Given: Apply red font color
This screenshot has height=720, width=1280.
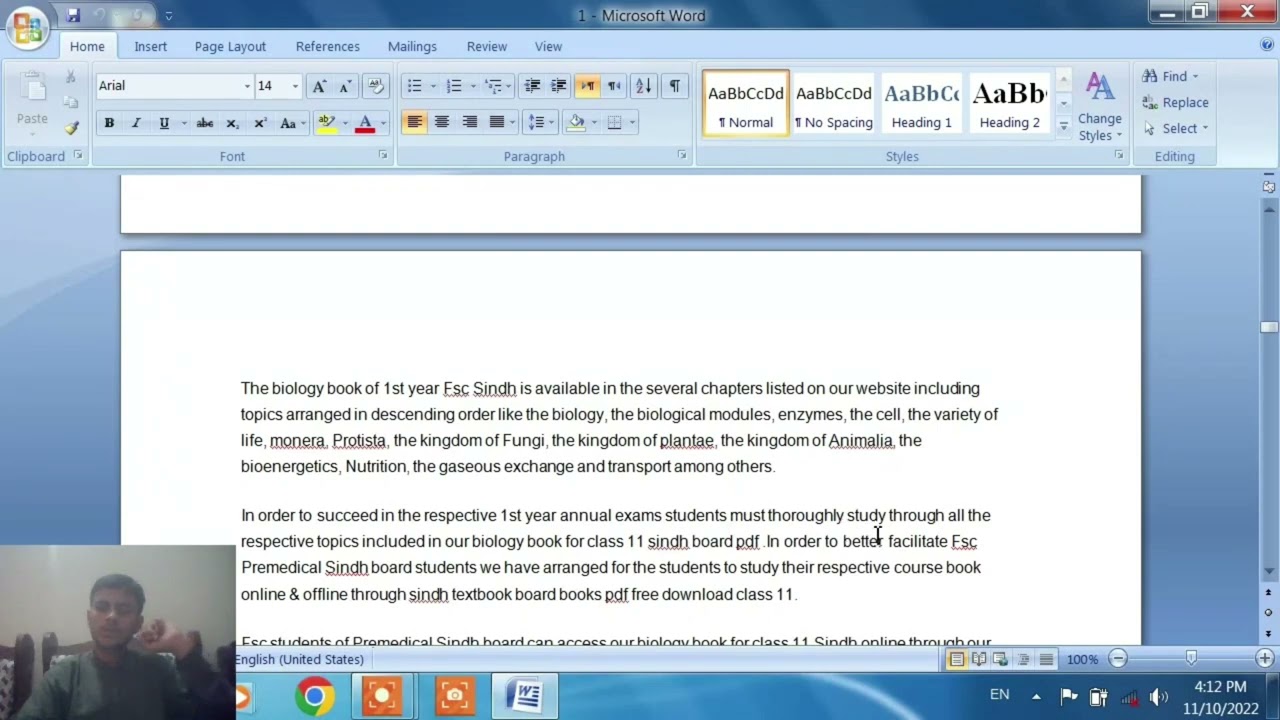Looking at the screenshot, I should click(365, 123).
